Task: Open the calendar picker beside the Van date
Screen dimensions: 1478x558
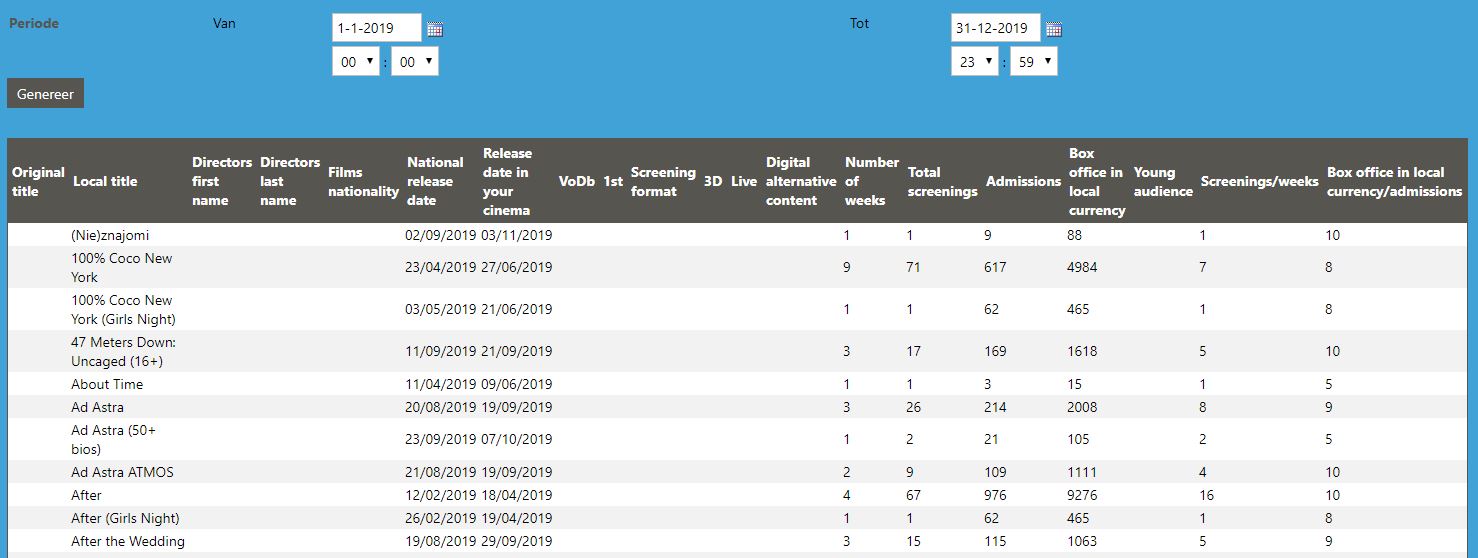Action: pyautogui.click(x=434, y=29)
